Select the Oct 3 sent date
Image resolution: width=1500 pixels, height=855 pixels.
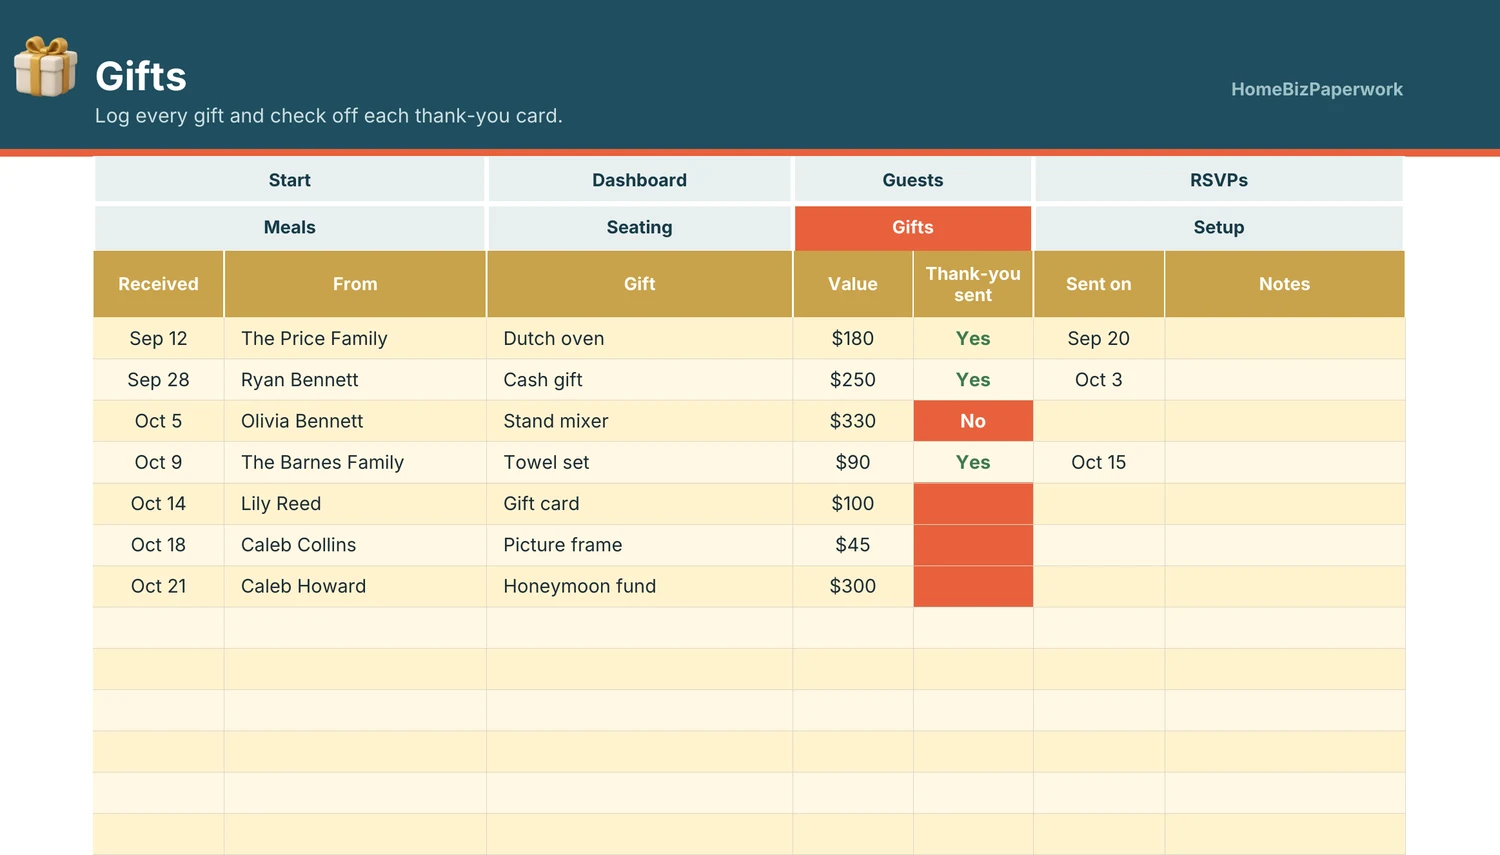[1099, 380]
